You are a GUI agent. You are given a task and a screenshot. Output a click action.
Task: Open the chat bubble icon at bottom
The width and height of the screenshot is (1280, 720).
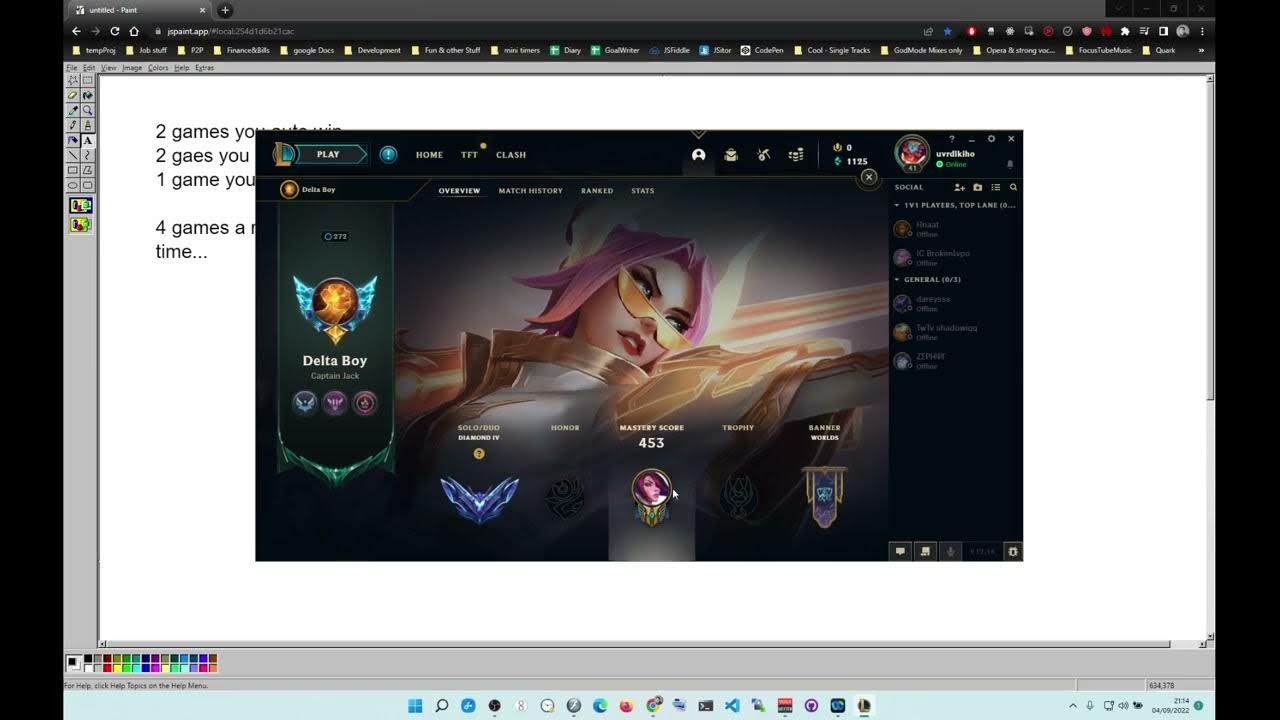[x=900, y=551]
